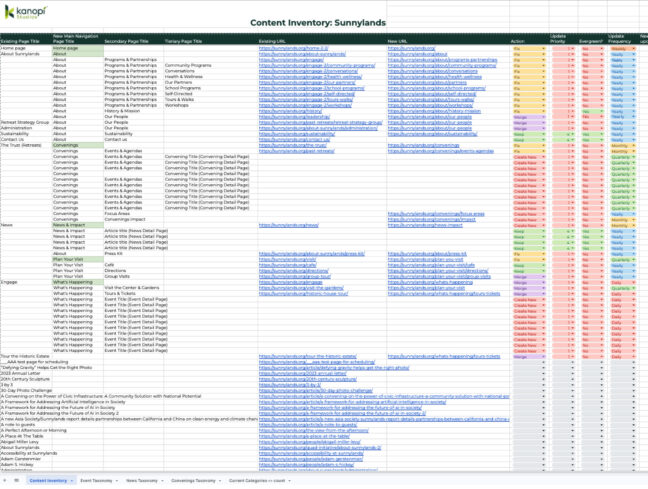The image size is (648, 489).
Task: Open Event Taxonomy tab's dropdown arrow
Action: [117, 481]
